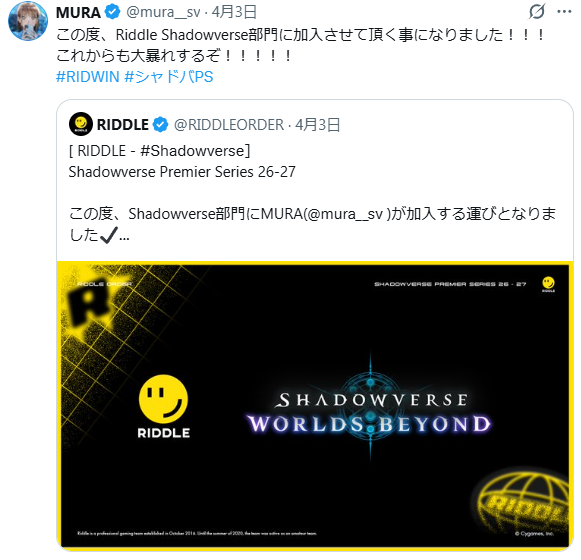Click the #Shadowverse hashtag in quoted tweet
The image size is (581, 560).
coord(192,151)
